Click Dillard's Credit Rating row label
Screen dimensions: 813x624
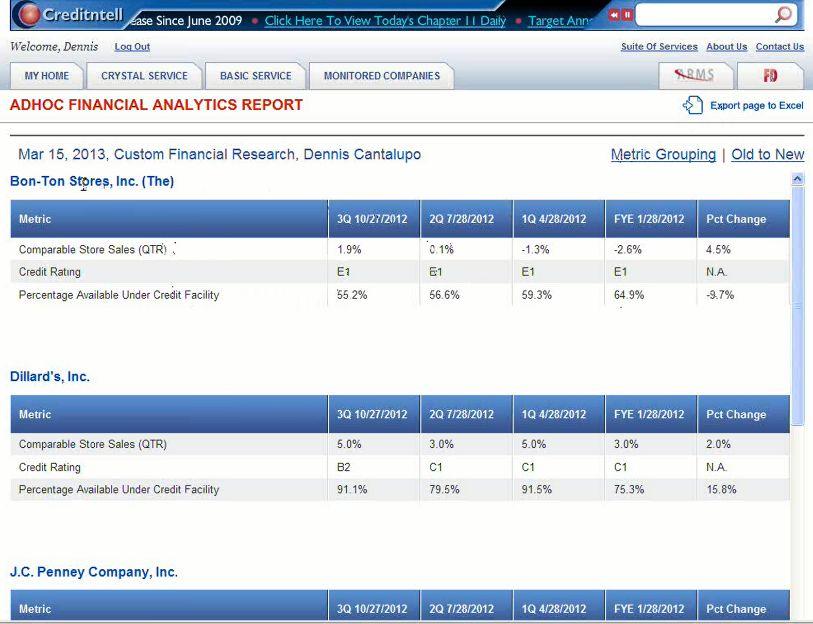tap(50, 467)
